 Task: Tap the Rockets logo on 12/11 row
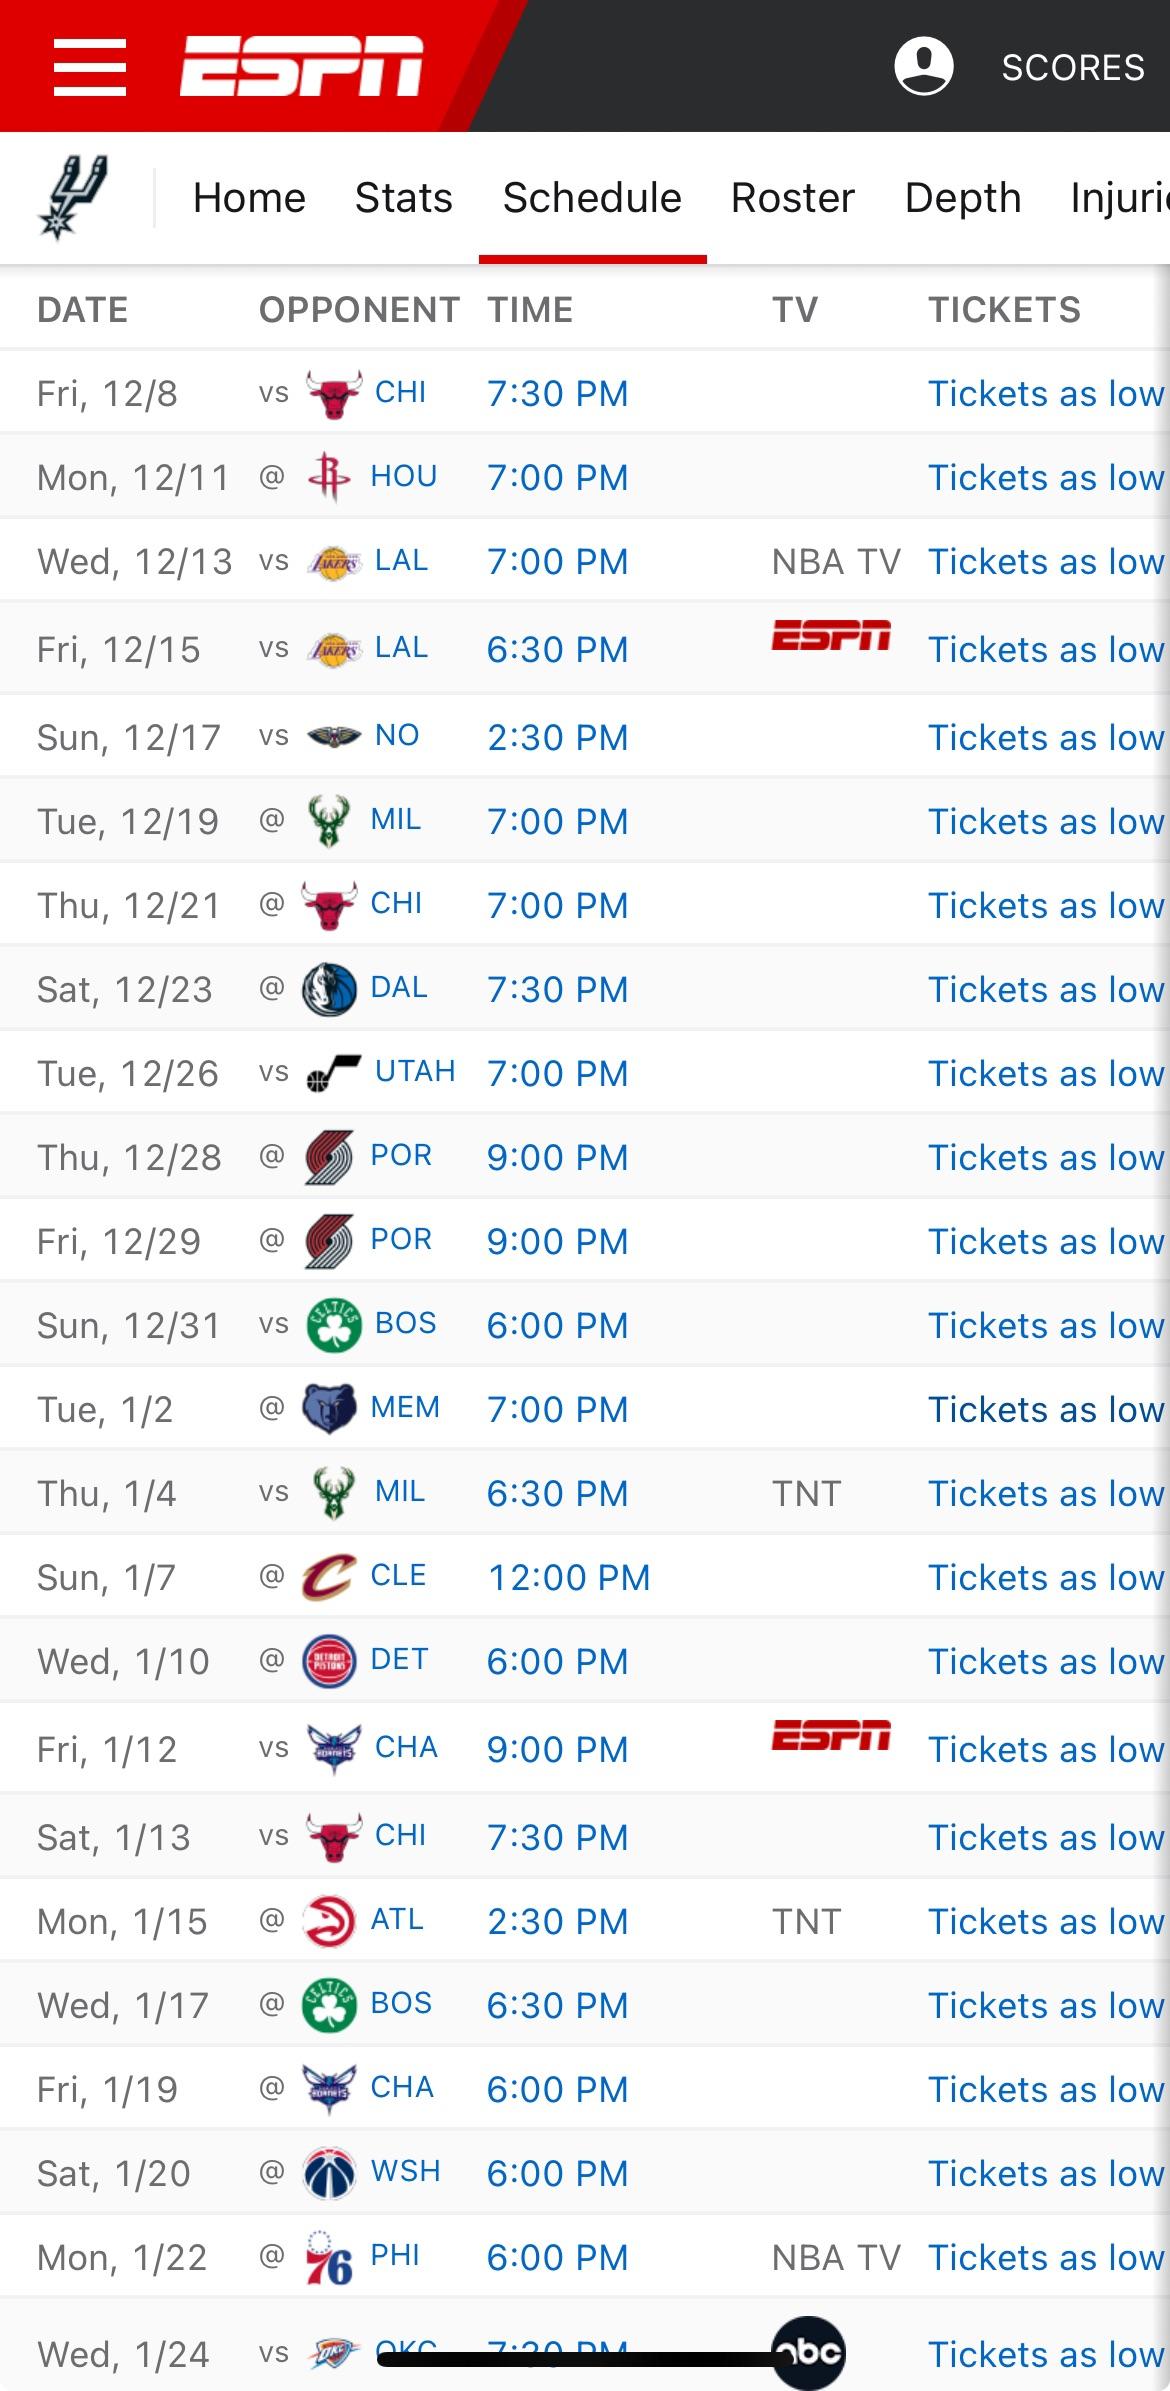click(329, 477)
